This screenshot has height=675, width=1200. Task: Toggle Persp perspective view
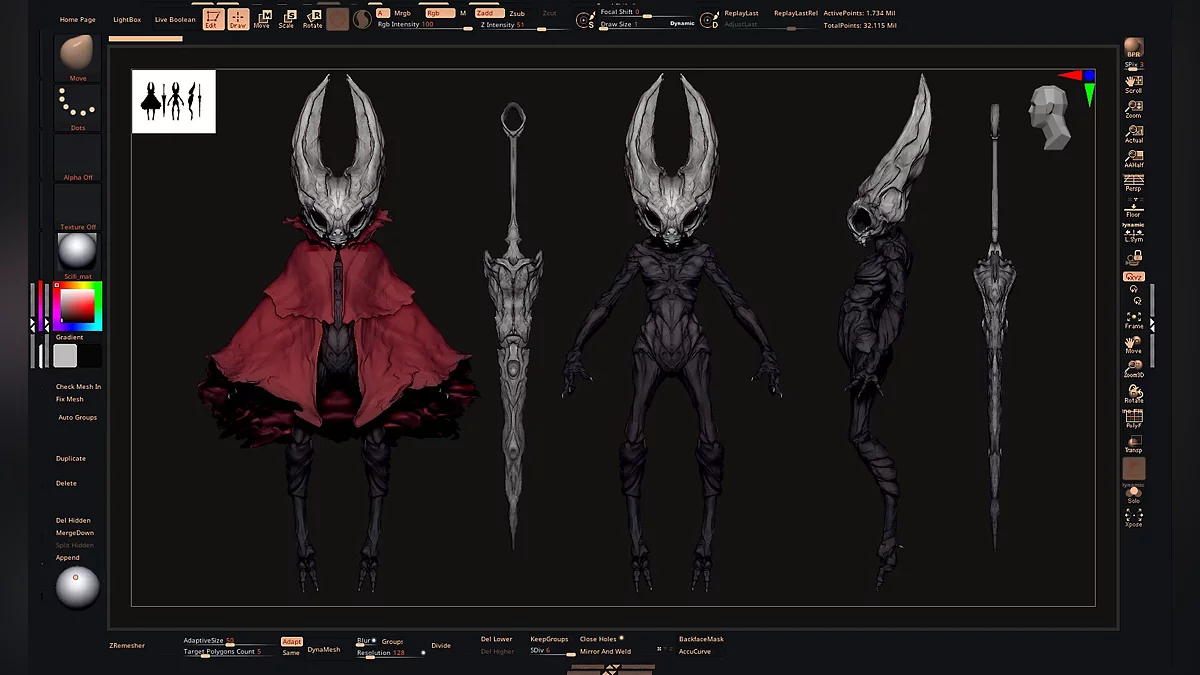point(1133,182)
